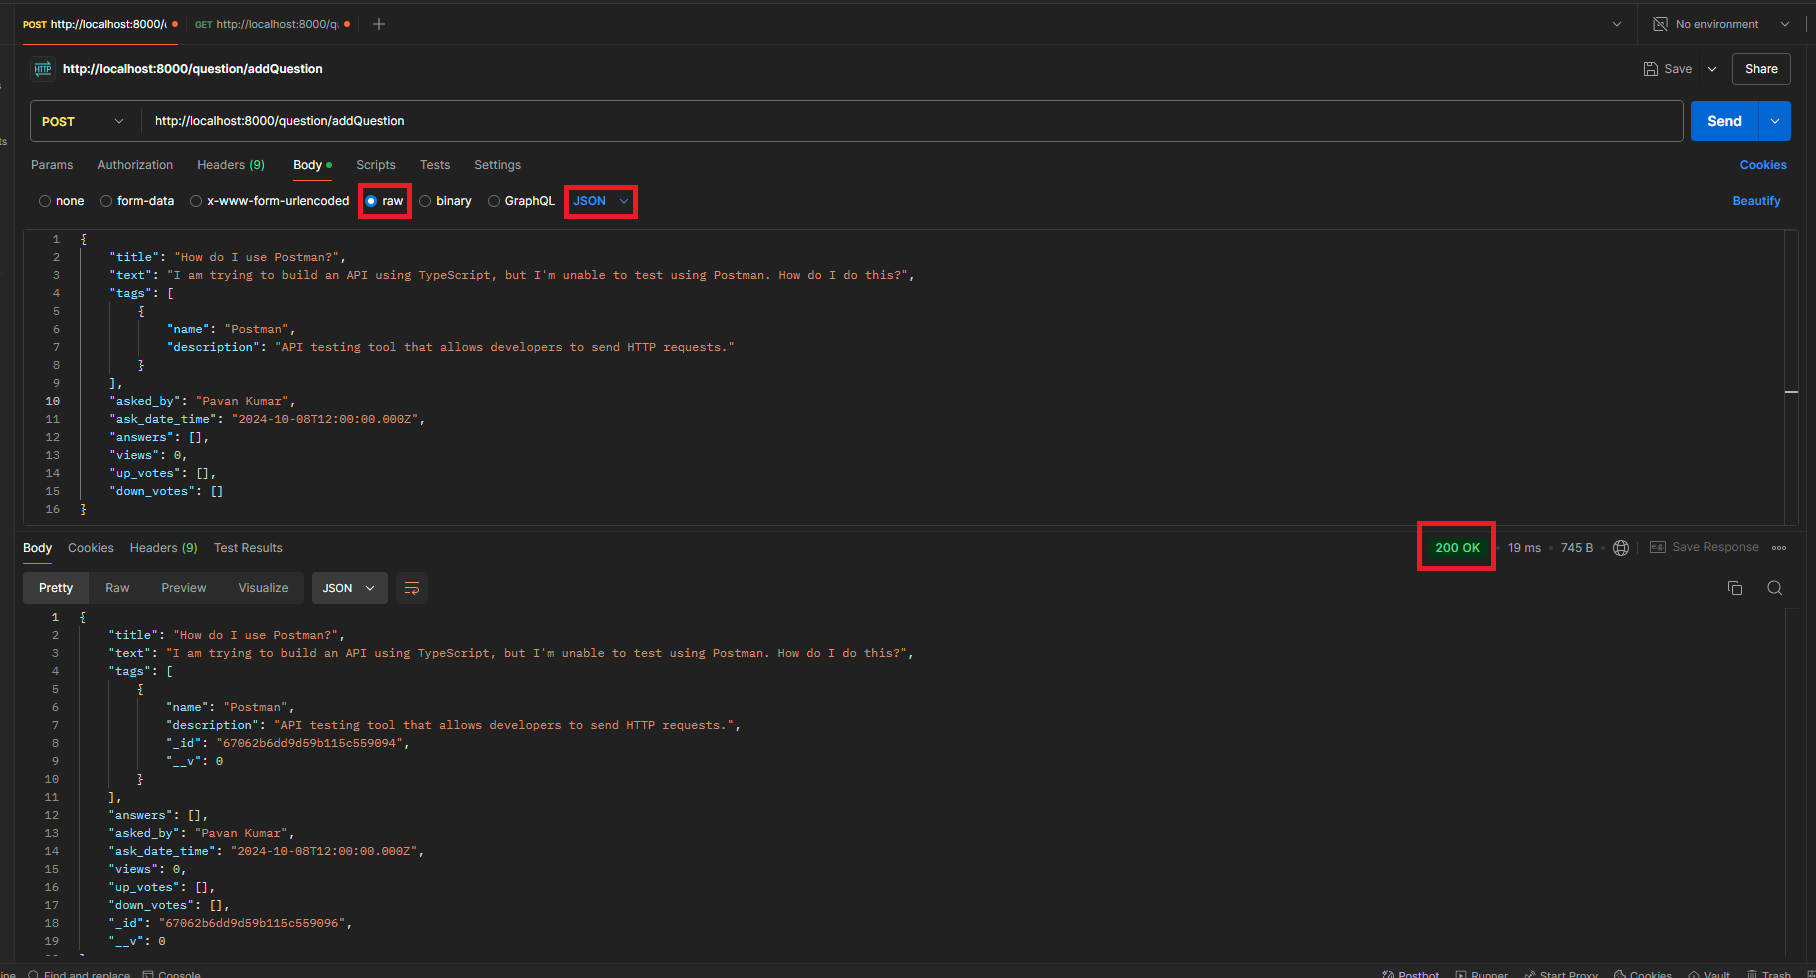Click the Save Response icon
This screenshot has height=978, width=1816.
pyautogui.click(x=1658, y=548)
